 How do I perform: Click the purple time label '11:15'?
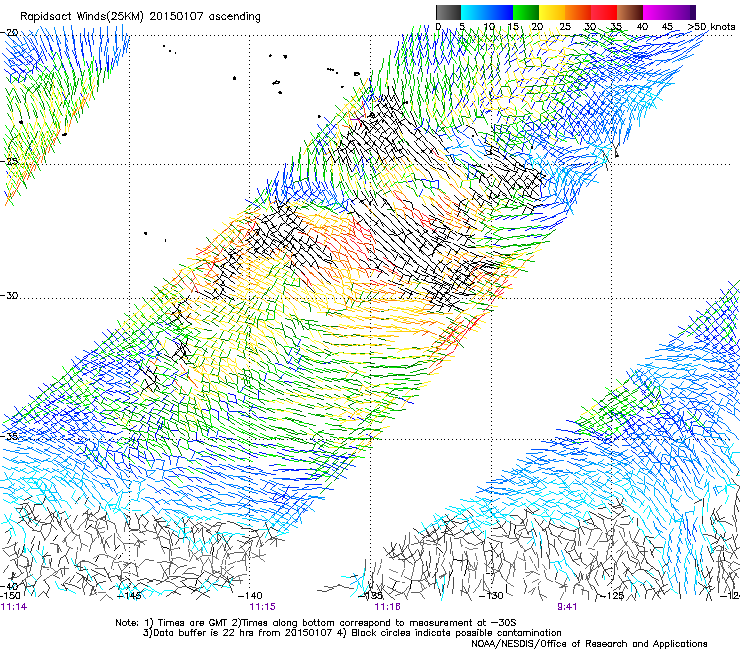coord(262,607)
